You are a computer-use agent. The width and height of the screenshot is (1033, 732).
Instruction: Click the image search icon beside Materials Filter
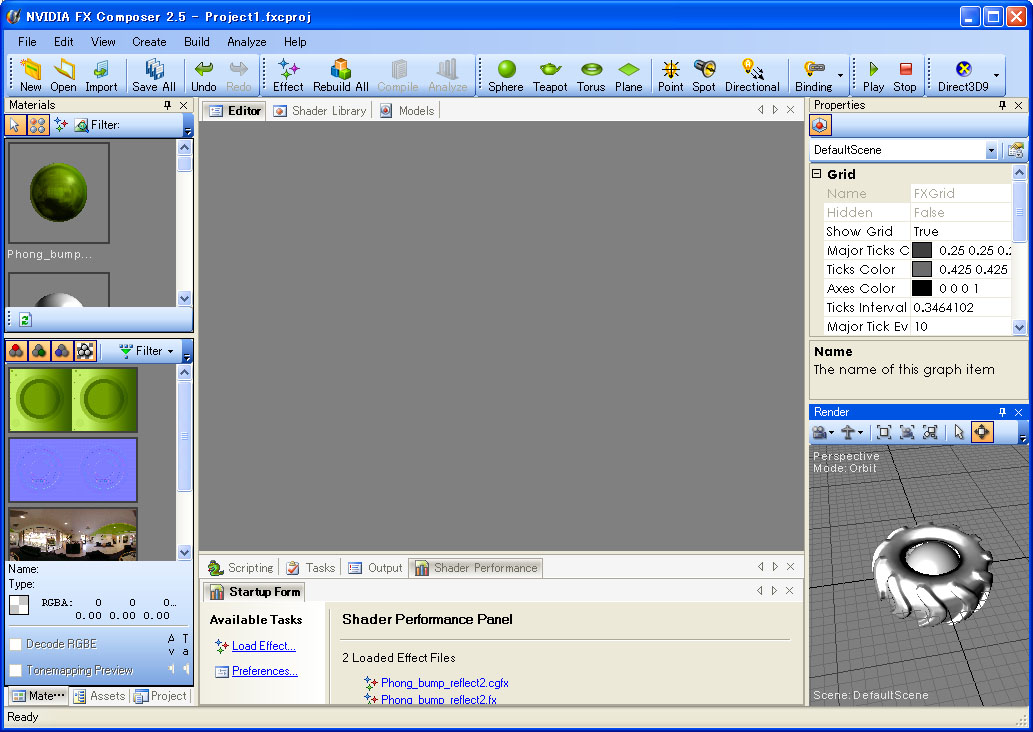pos(82,125)
